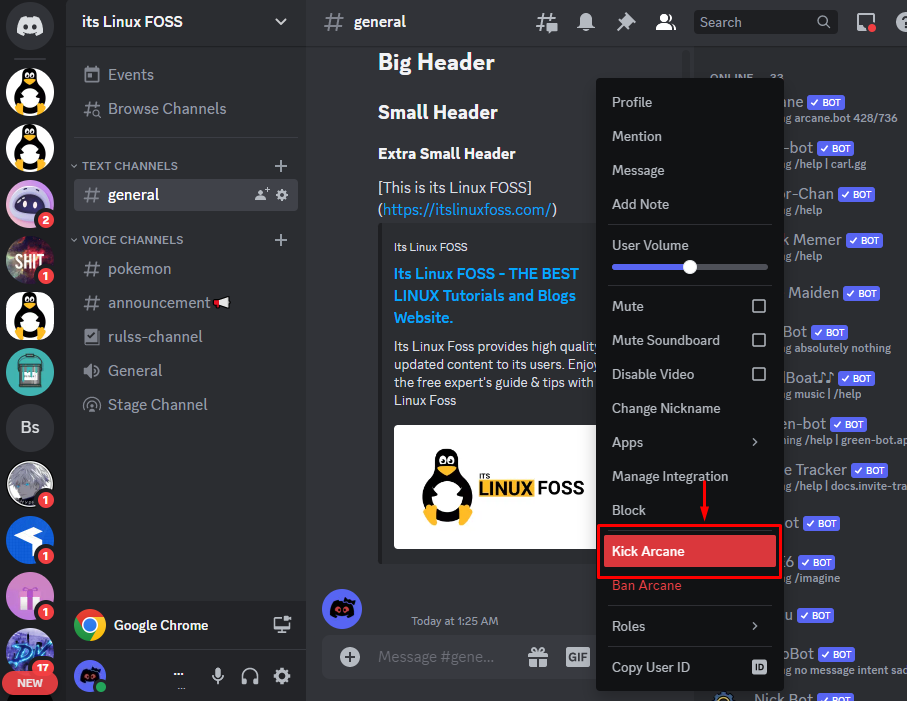907x701 pixels.
Task: Show pinned messages pin icon
Action: [x=625, y=22]
